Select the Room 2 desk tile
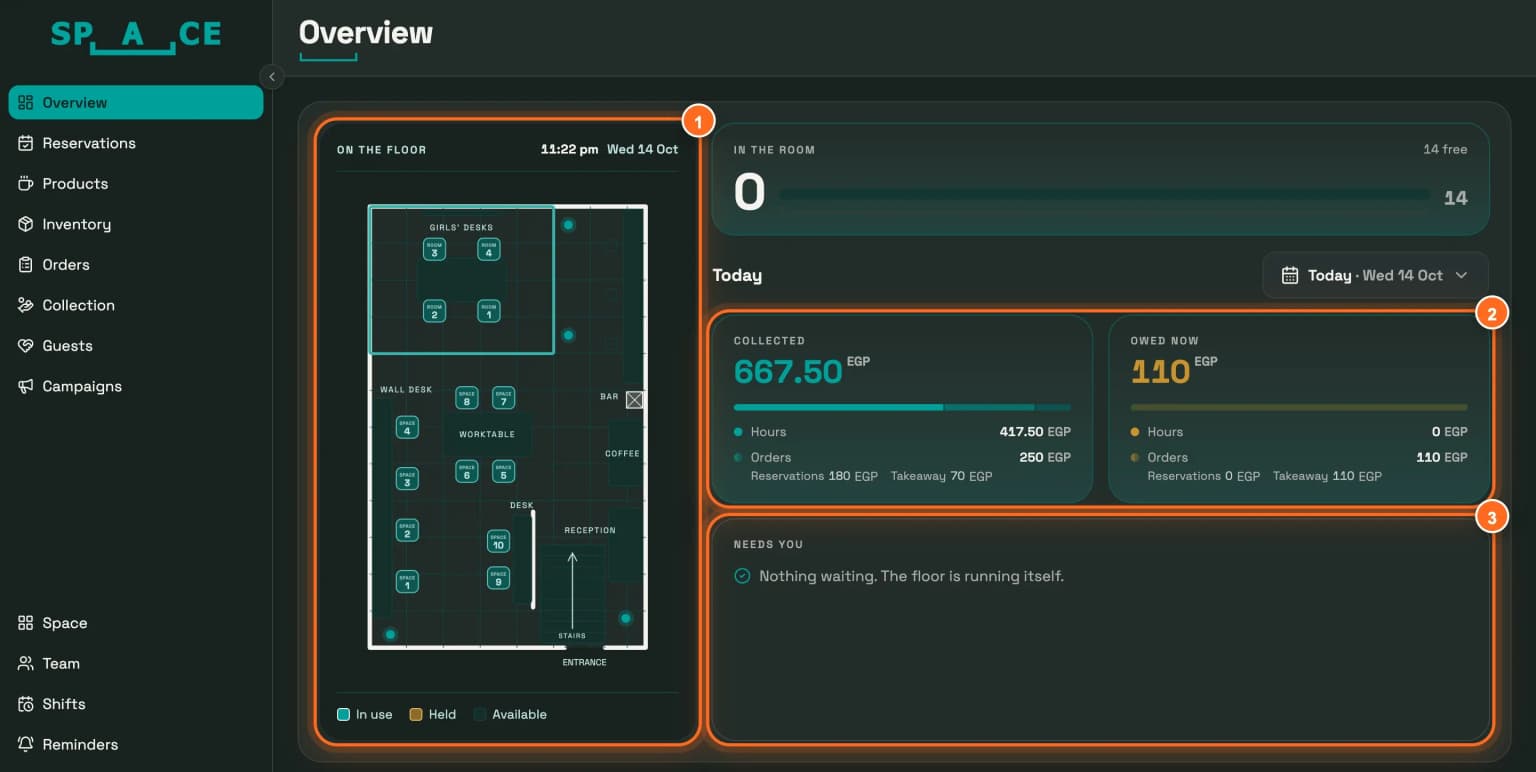 [434, 311]
